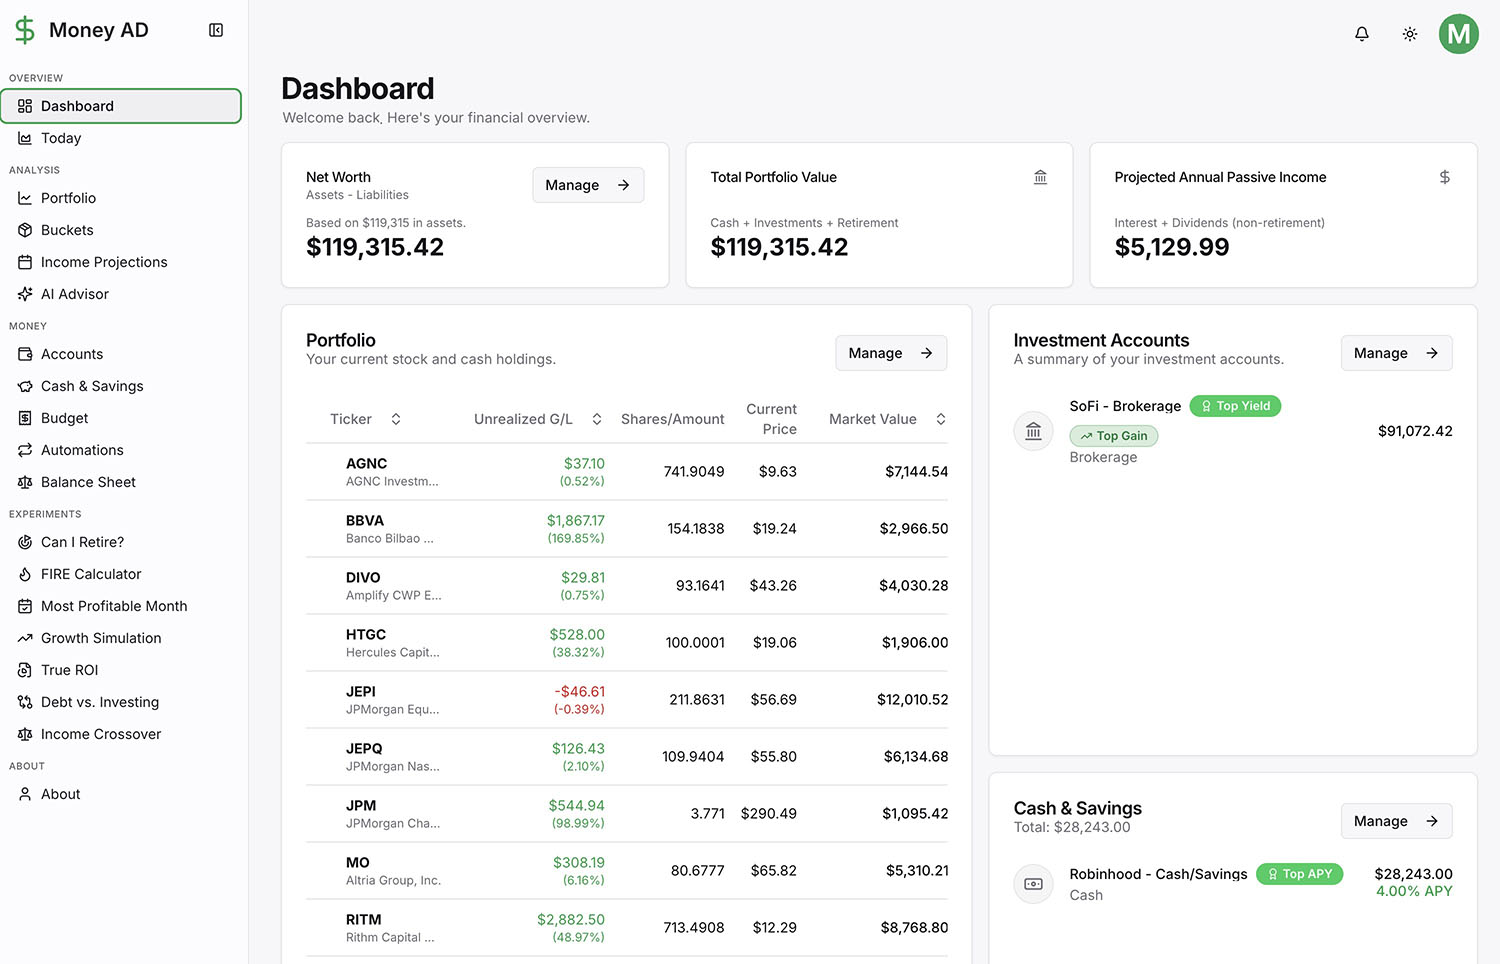This screenshot has width=1500, height=964.
Task: Click the Top APY badge on Robinhood account
Action: [x=1299, y=873]
